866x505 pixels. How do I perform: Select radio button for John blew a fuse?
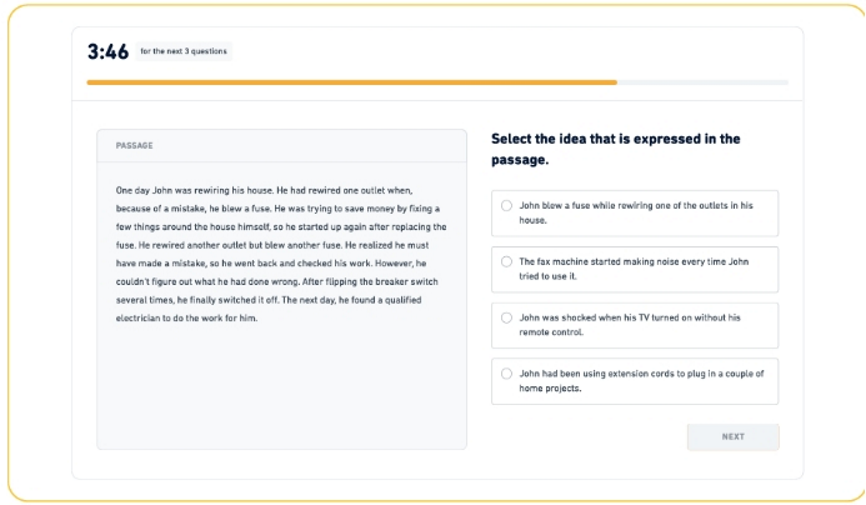pyautogui.click(x=506, y=205)
